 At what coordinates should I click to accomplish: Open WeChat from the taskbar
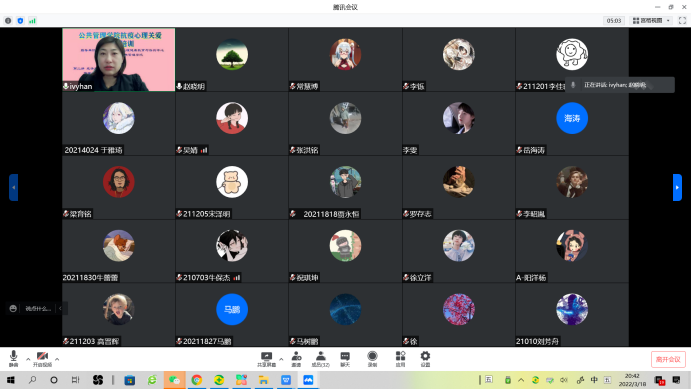174,380
